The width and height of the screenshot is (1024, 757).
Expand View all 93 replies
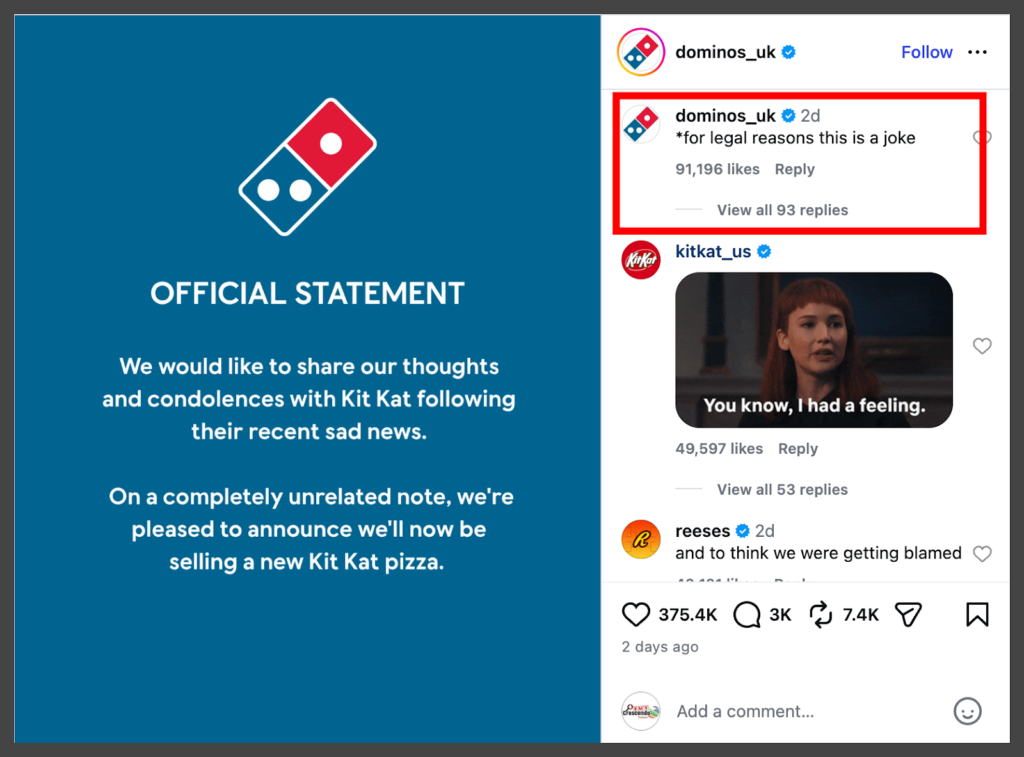[782, 210]
